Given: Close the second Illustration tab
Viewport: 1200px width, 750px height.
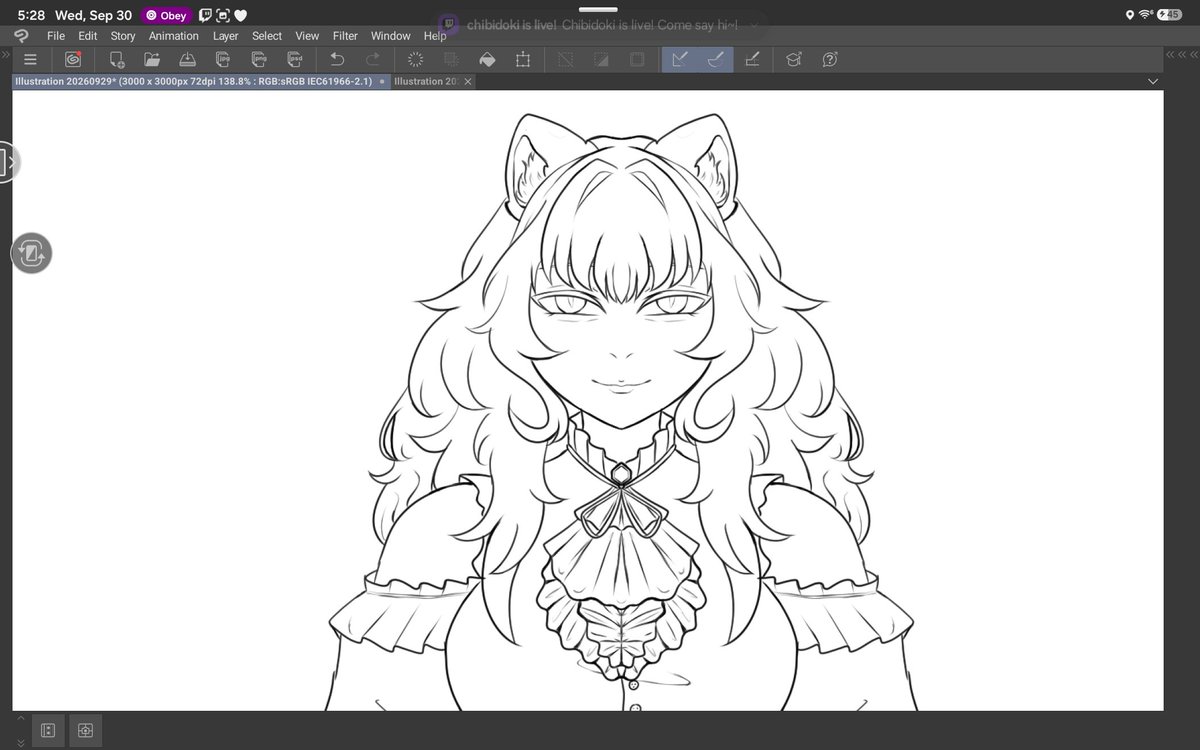Looking at the screenshot, I should pyautogui.click(x=468, y=81).
